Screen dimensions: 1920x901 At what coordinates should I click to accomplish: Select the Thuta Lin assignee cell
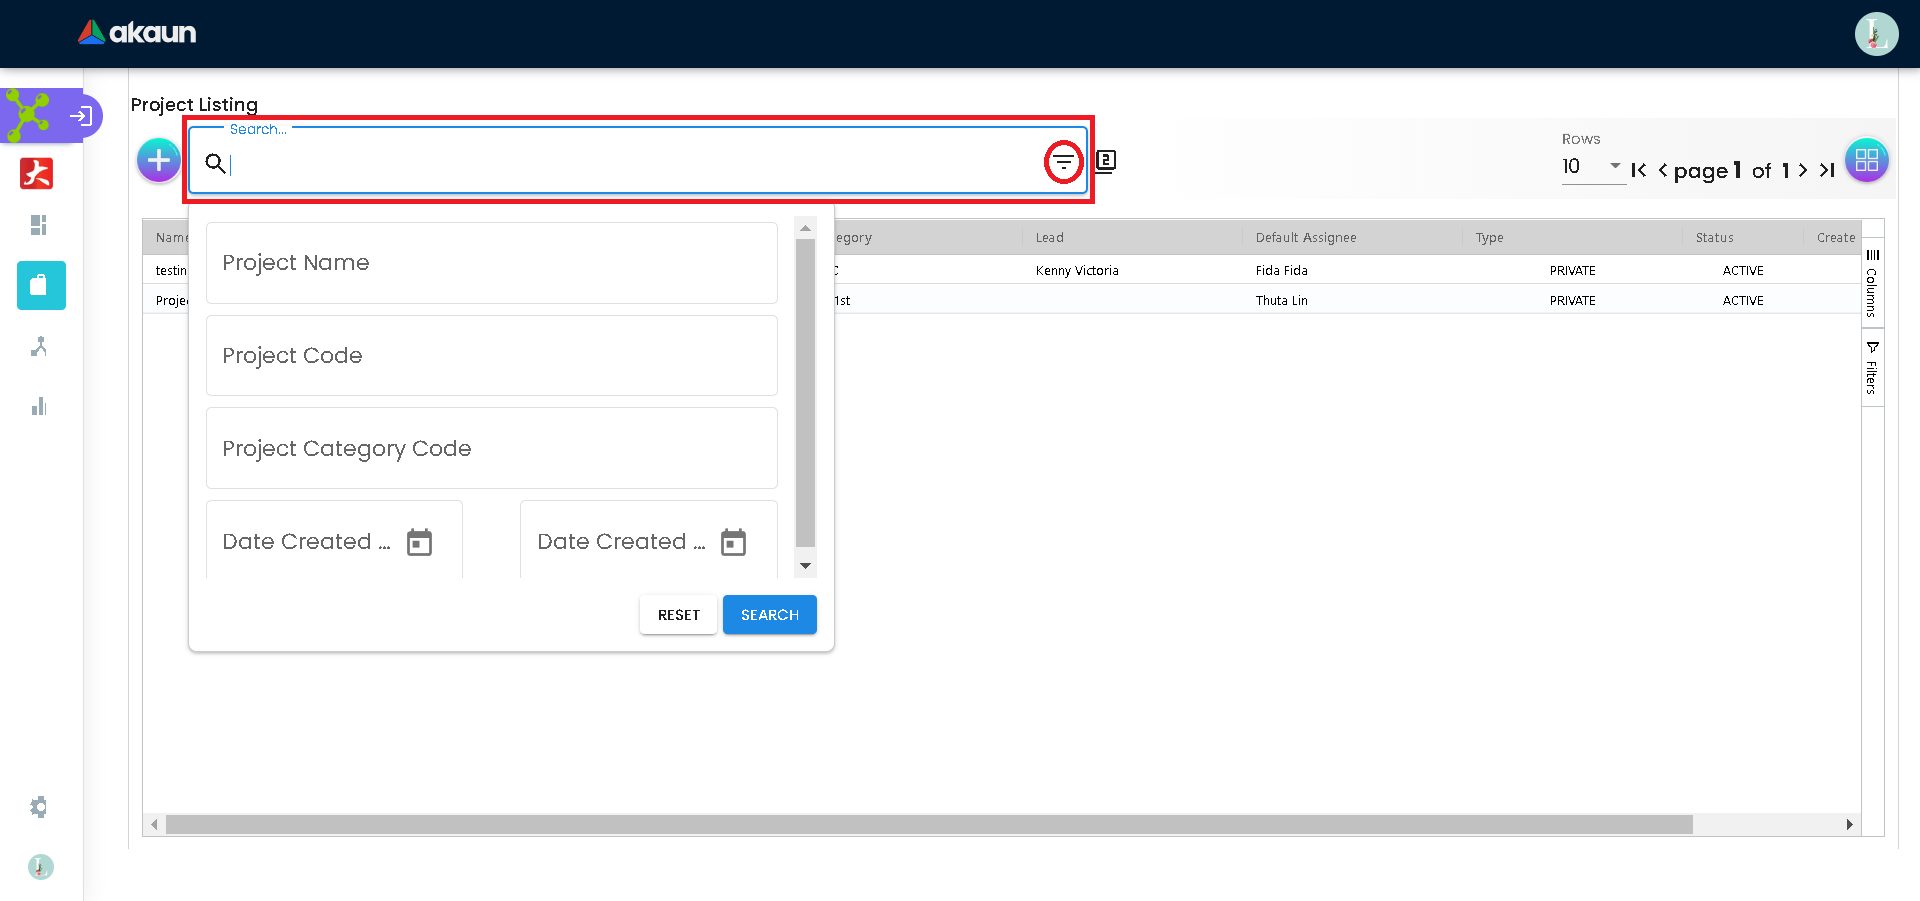(1282, 301)
